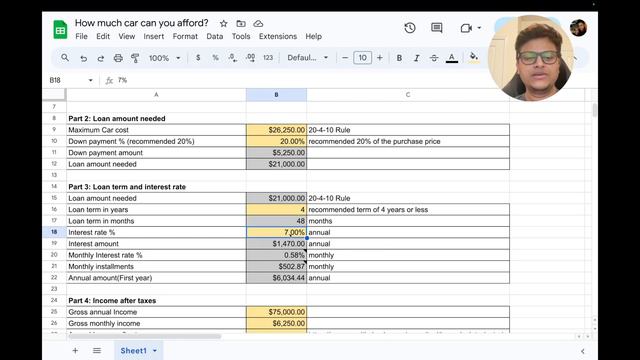Open Sheet1 tab options arrow

(155, 351)
